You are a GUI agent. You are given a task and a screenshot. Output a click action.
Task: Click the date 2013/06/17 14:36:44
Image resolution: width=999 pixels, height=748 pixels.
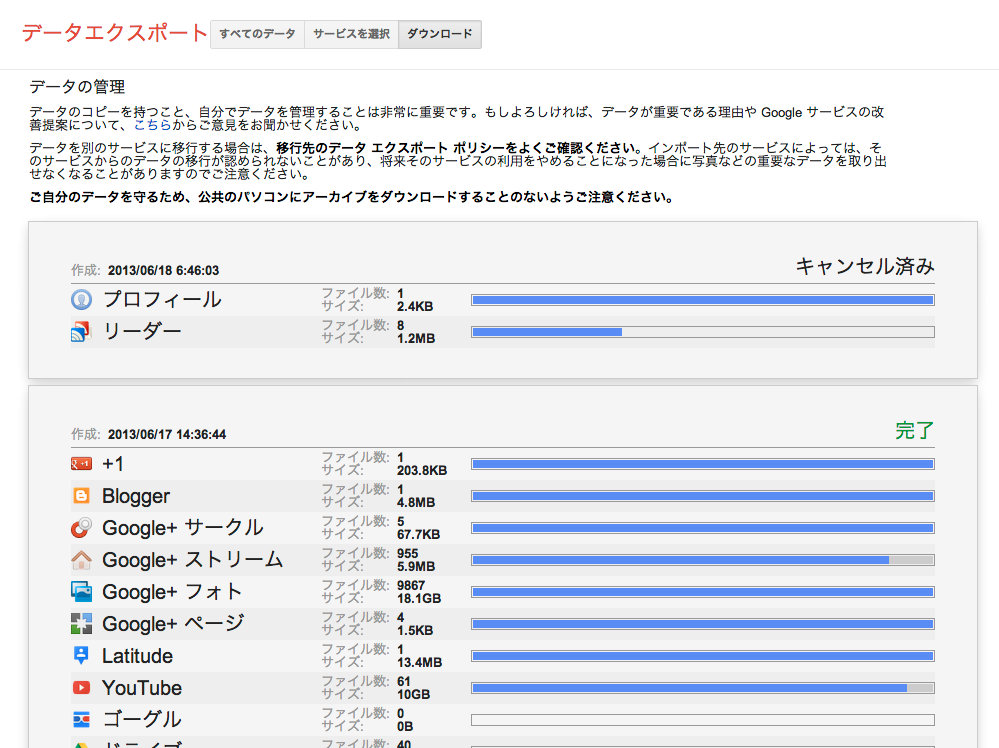tap(167, 435)
